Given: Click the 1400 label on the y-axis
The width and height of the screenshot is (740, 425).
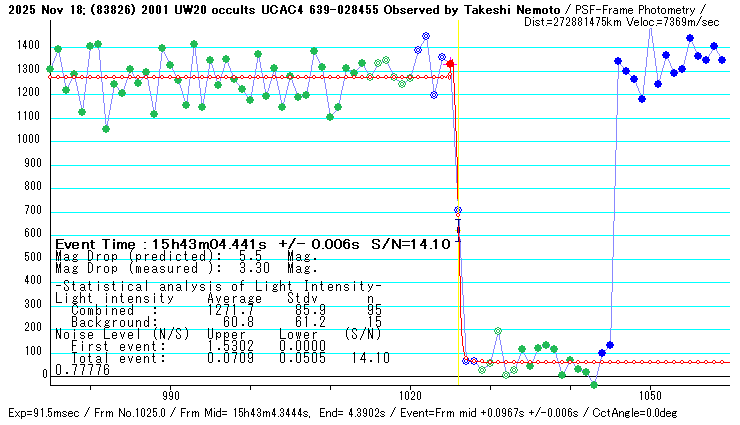Looking at the screenshot, I should [27, 46].
